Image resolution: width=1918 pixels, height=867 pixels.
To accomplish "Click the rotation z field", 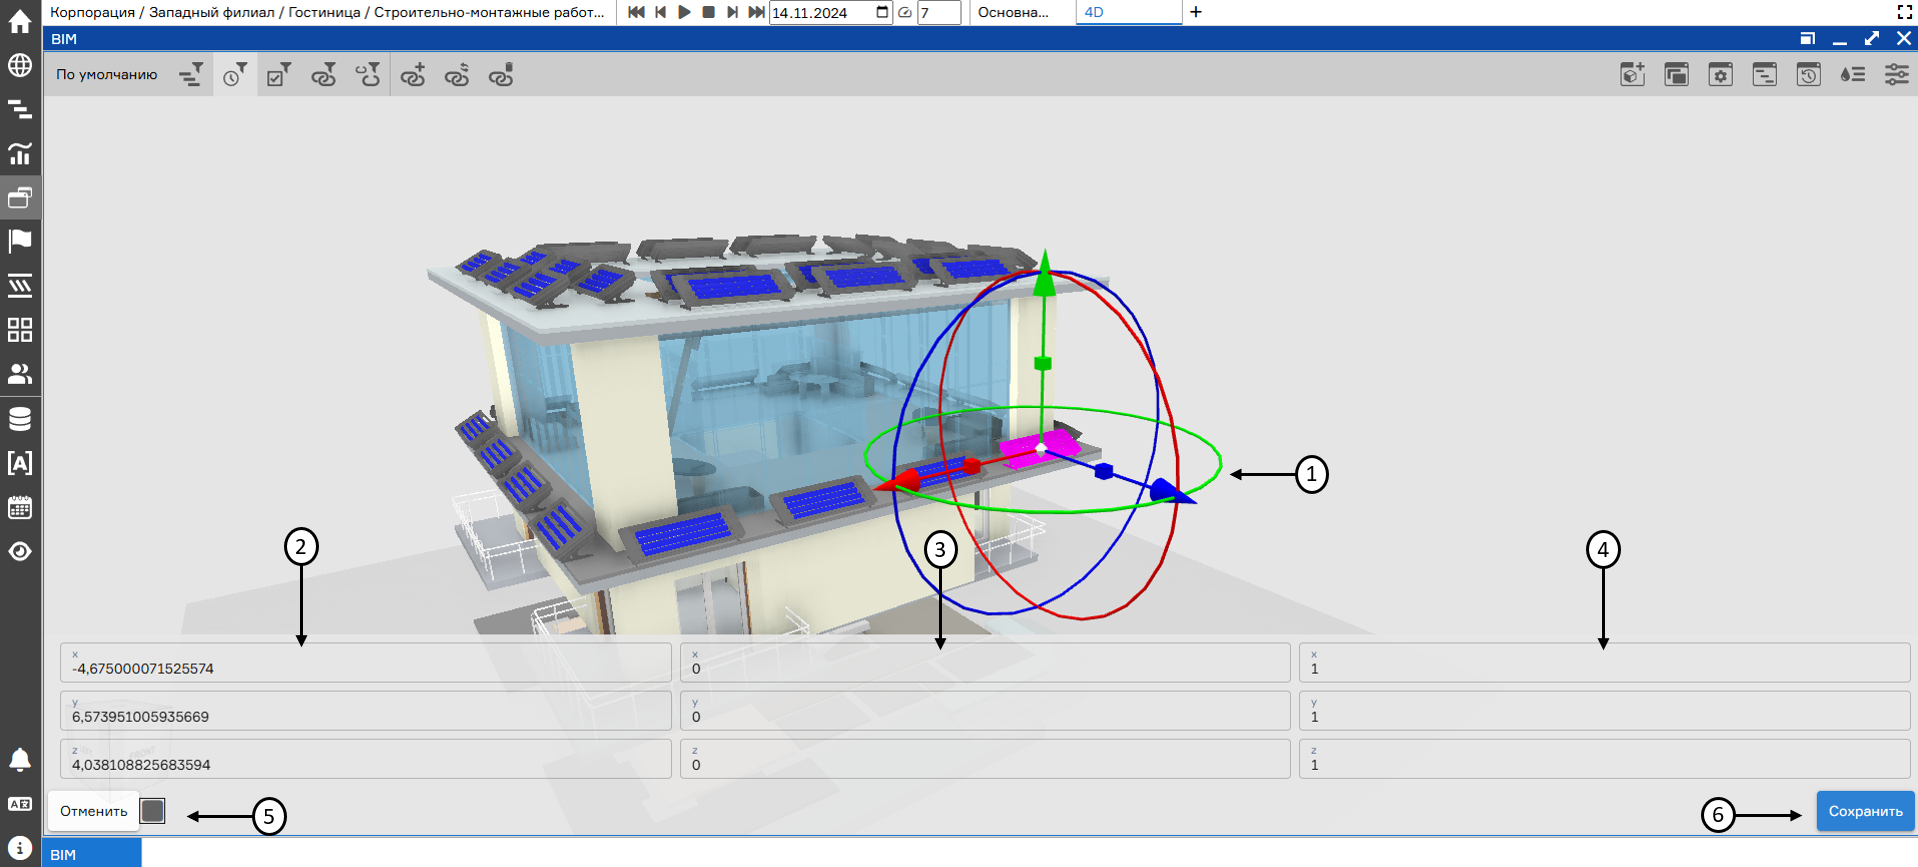I will click(x=985, y=759).
